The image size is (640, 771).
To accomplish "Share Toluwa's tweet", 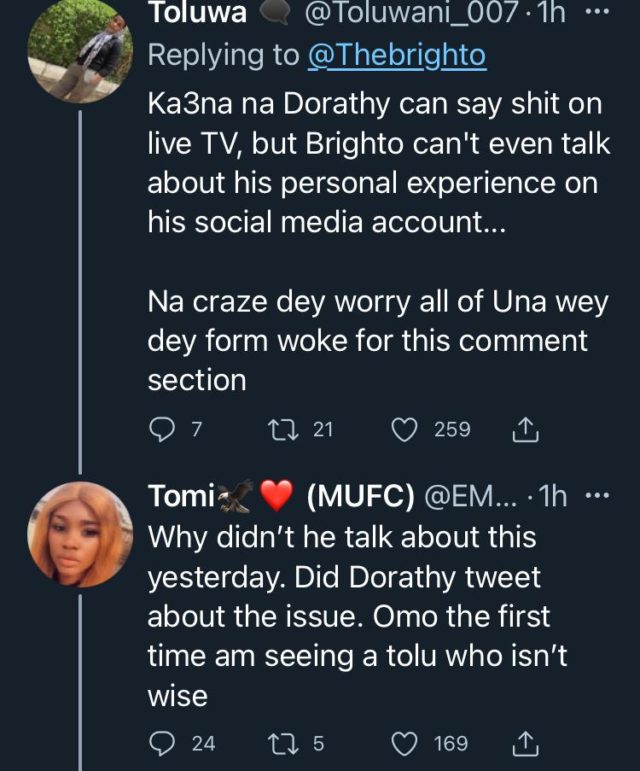I will (x=525, y=430).
